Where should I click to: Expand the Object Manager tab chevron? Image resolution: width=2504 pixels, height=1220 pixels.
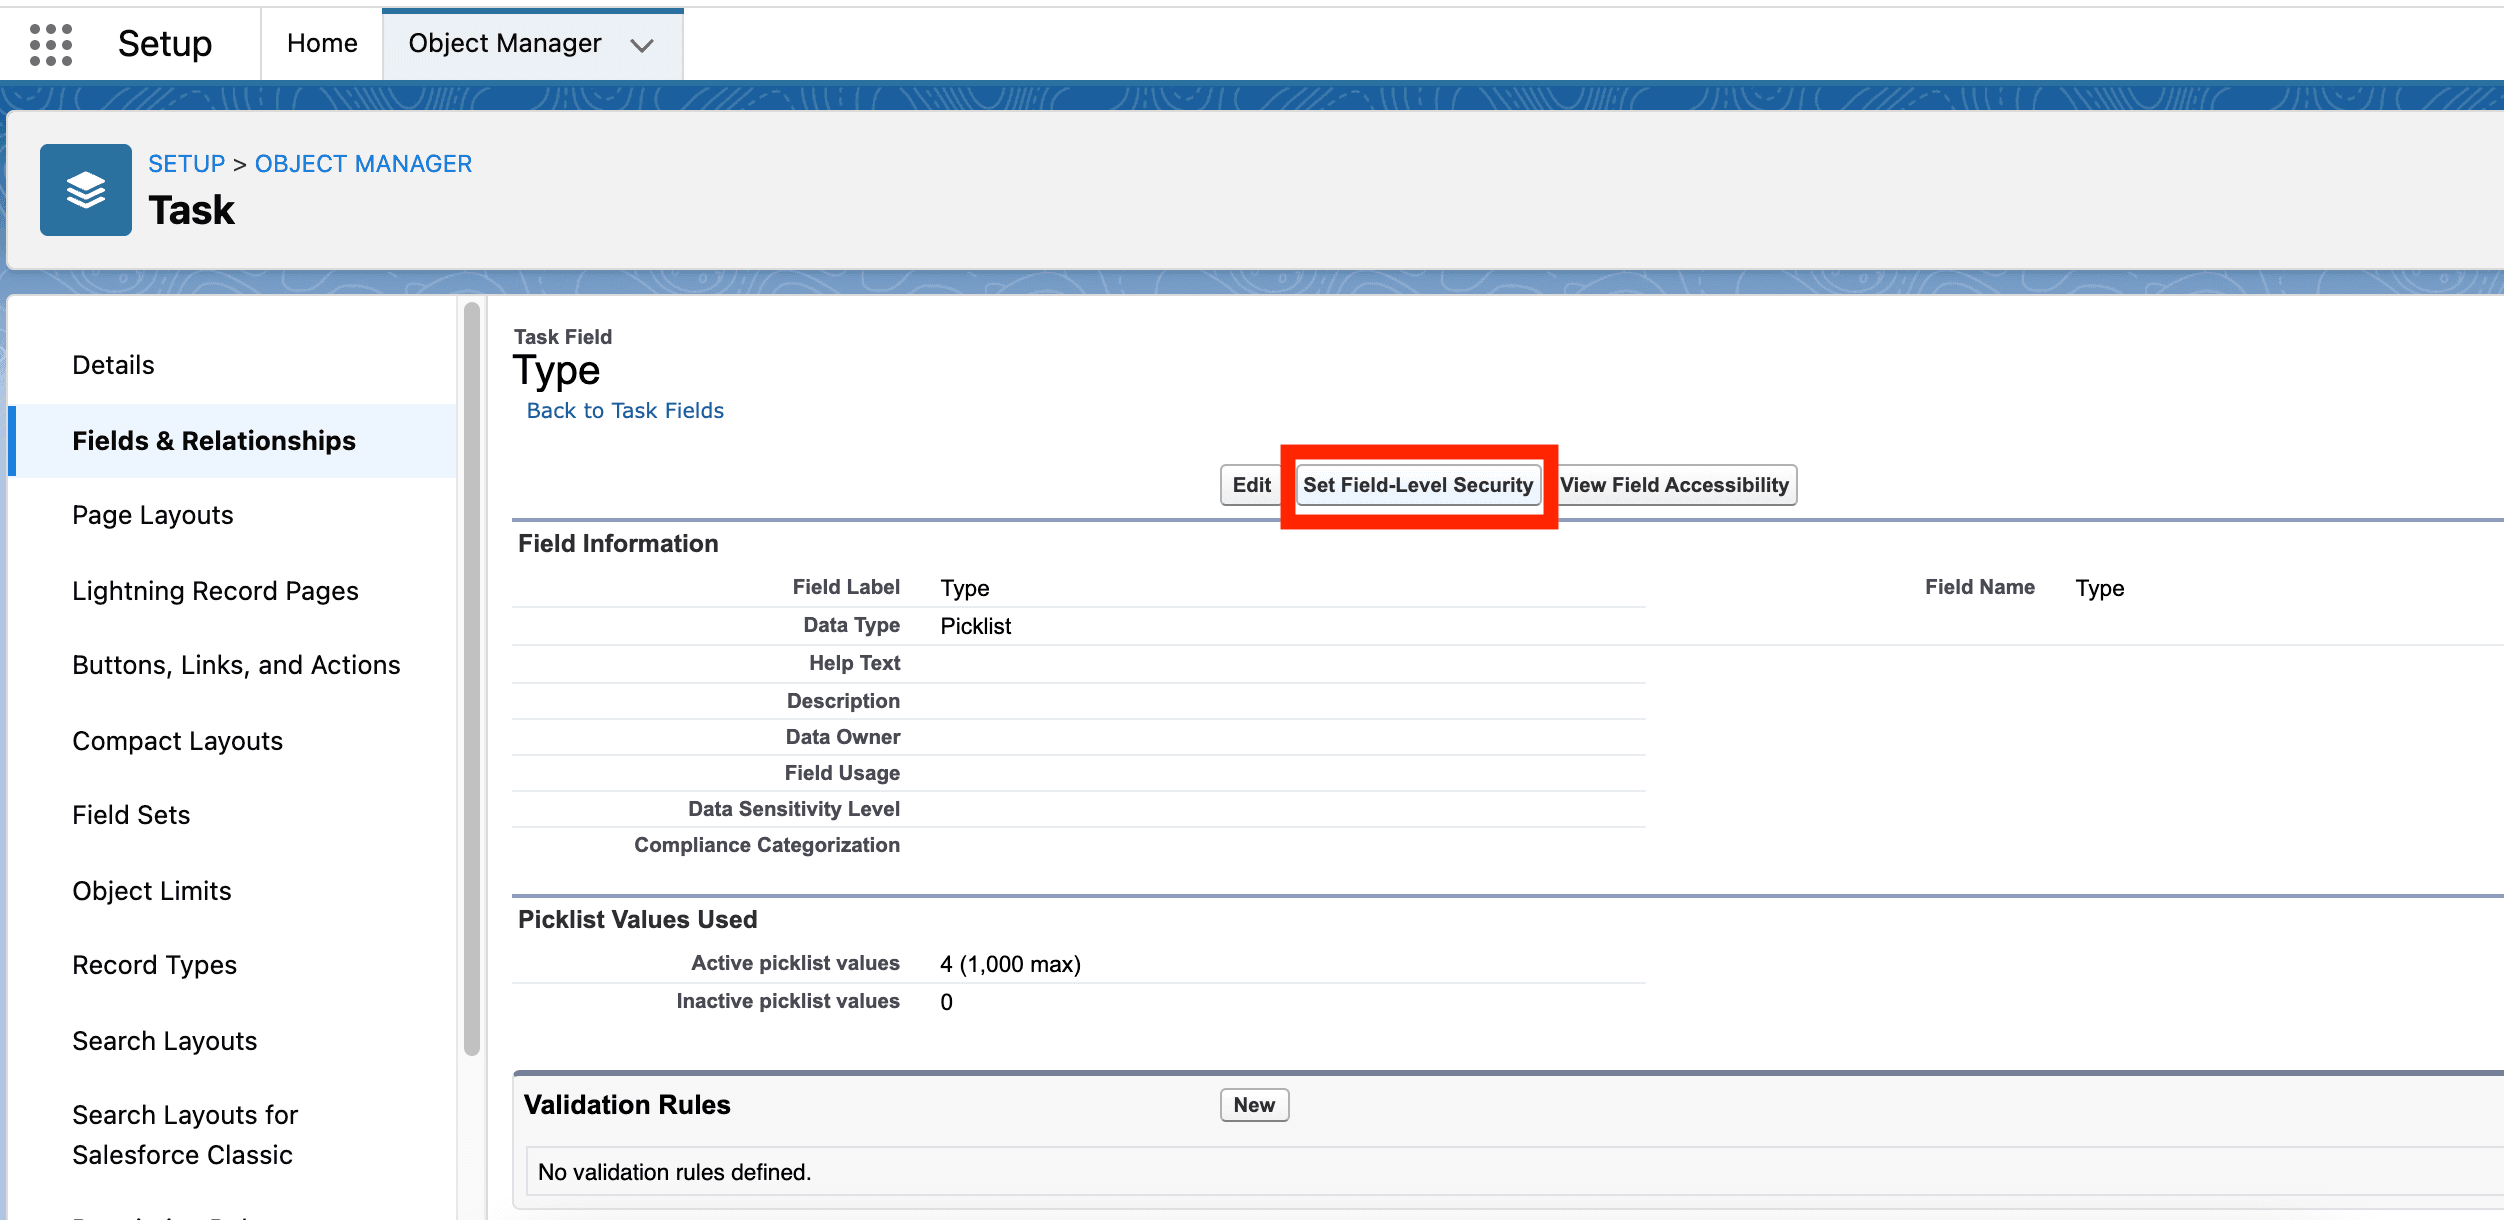(x=642, y=45)
